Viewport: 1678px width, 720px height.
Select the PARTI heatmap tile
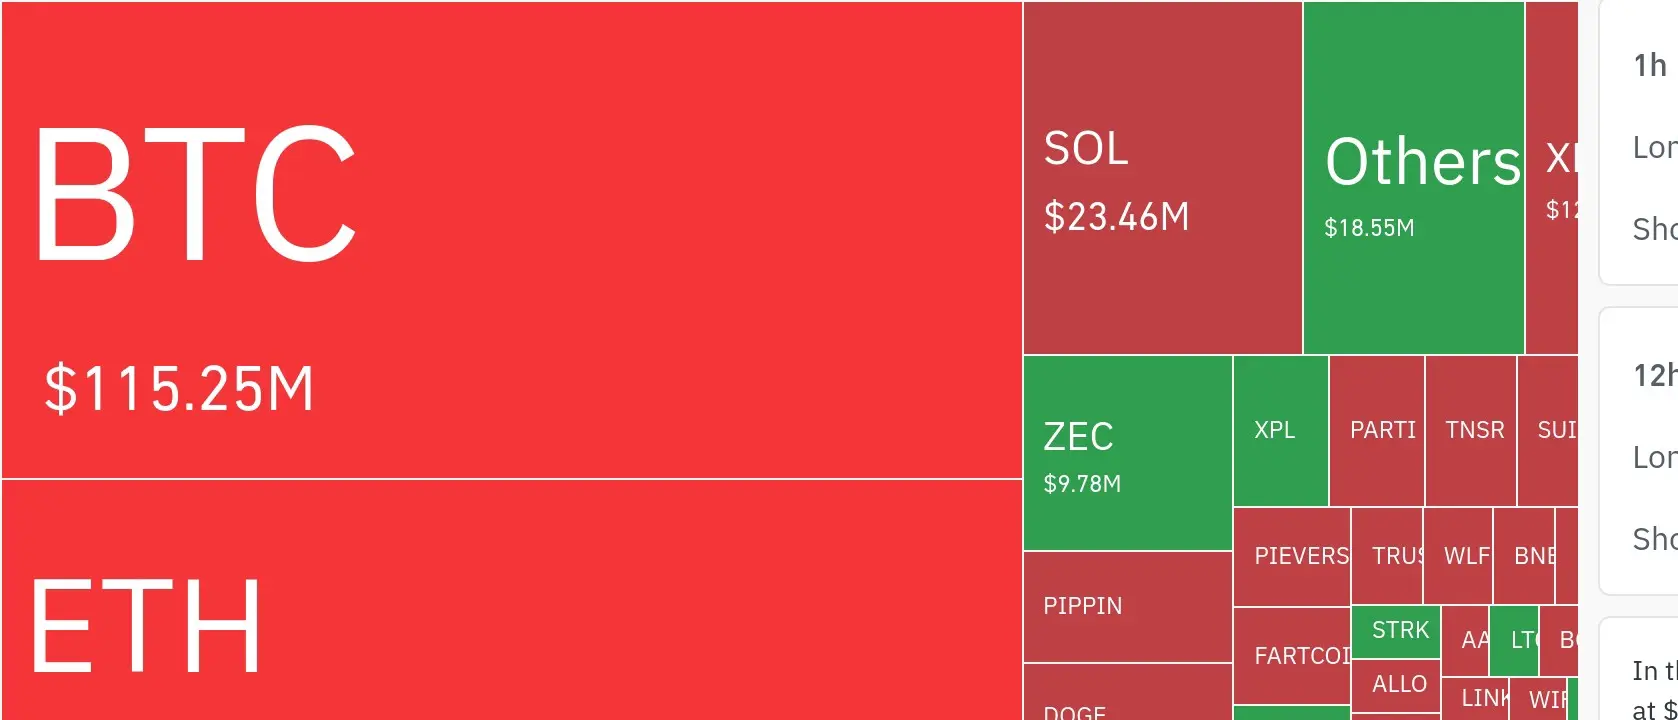click(x=1376, y=431)
